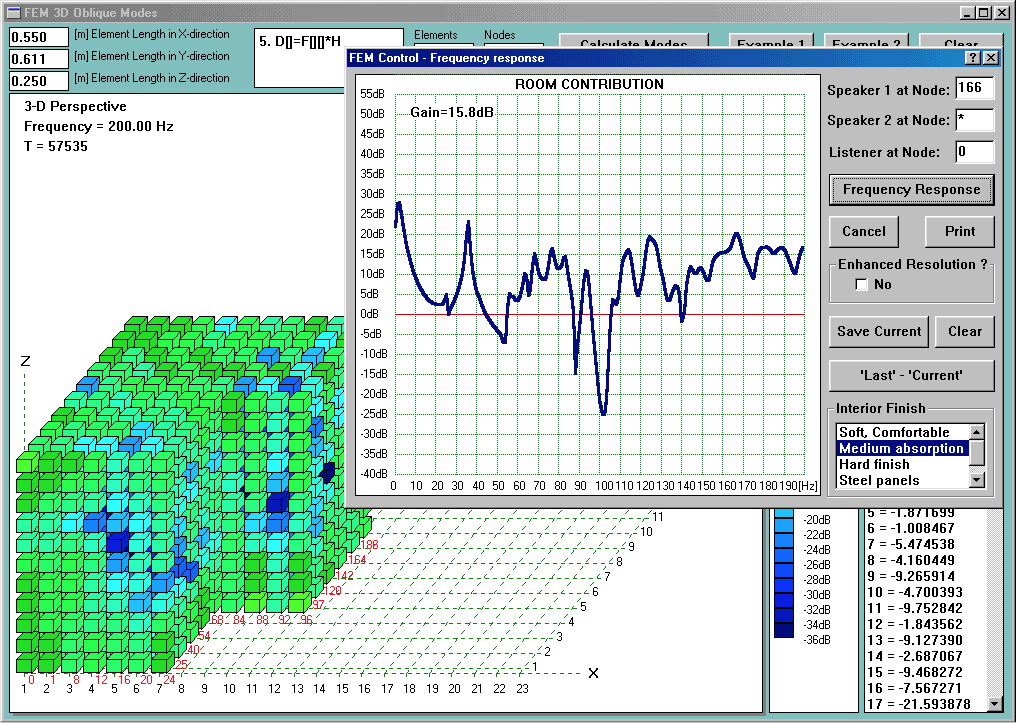Print the room contribution graph

pos(960,232)
